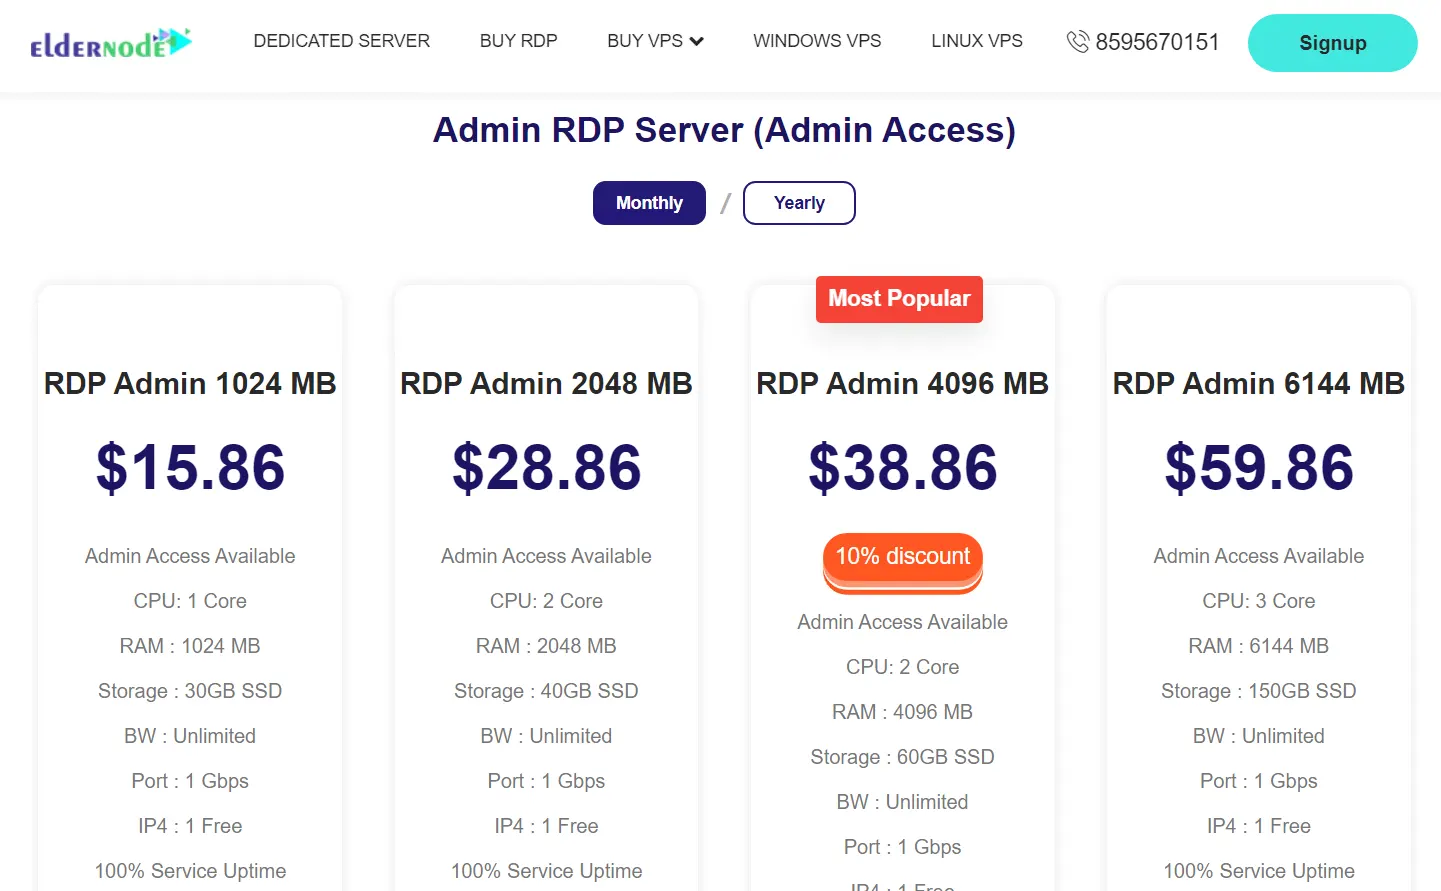Select the RDP Admin 1024 MB plan title
Viewport: 1441px width, 891px height.
click(x=189, y=383)
